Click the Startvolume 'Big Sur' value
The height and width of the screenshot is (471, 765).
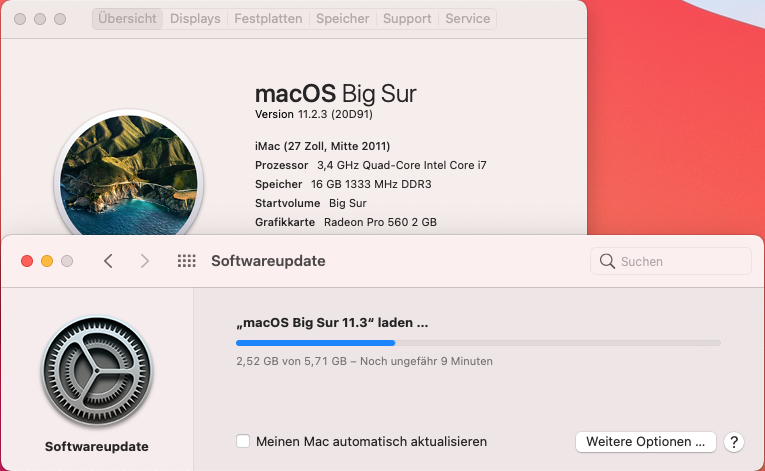348,203
